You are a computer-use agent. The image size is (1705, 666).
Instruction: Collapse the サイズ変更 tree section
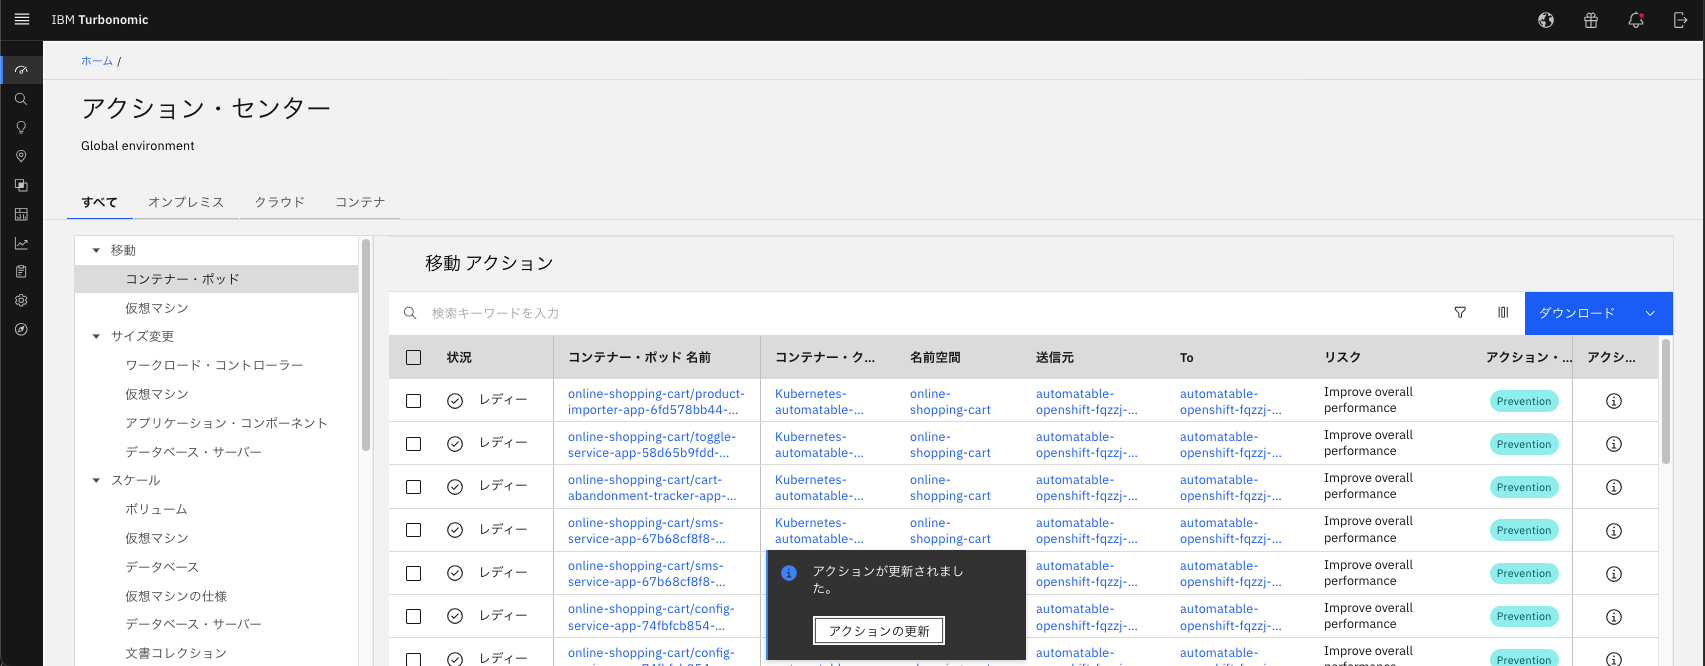(x=97, y=337)
